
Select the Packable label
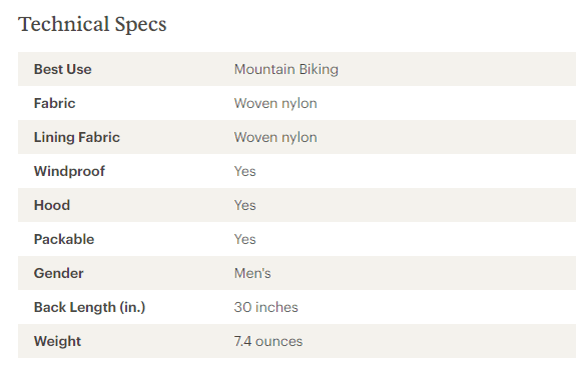pos(64,239)
